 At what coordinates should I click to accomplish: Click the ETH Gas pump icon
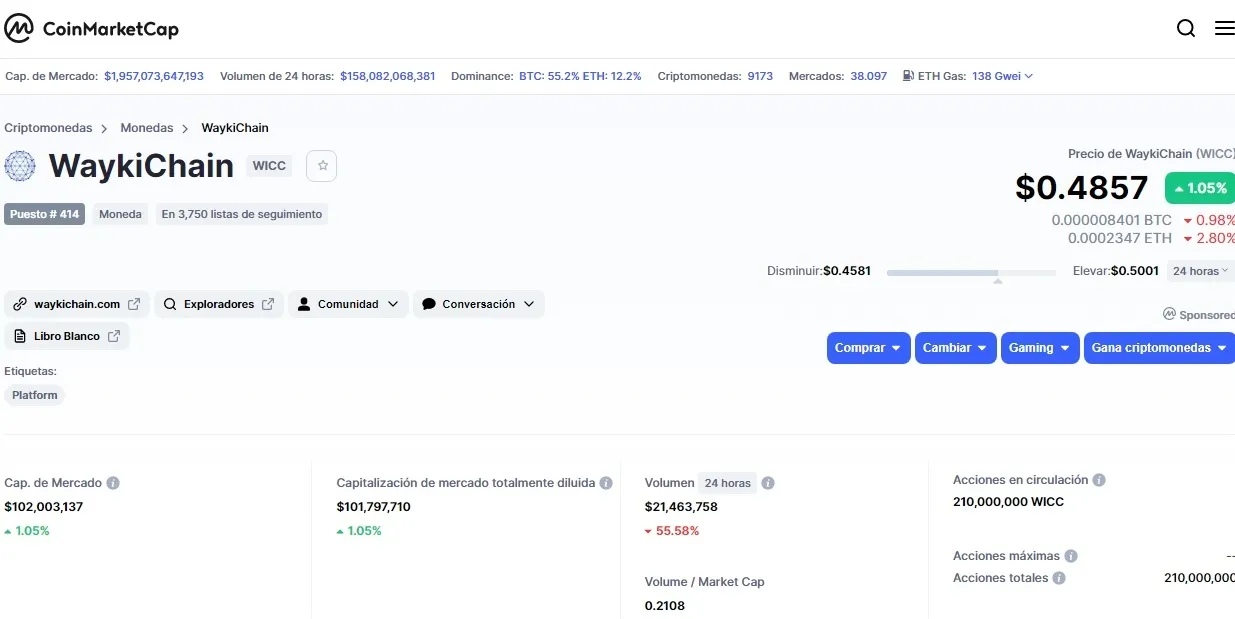[x=908, y=76]
